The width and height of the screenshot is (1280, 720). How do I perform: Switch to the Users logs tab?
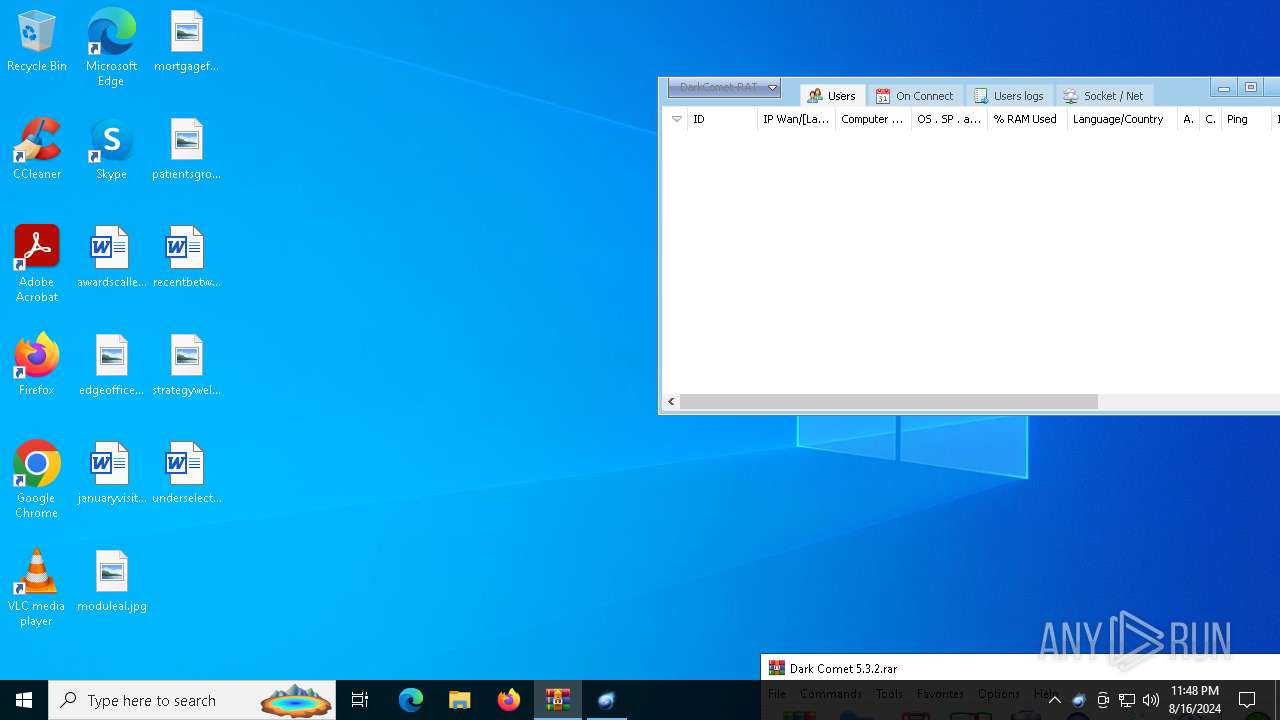point(1010,96)
